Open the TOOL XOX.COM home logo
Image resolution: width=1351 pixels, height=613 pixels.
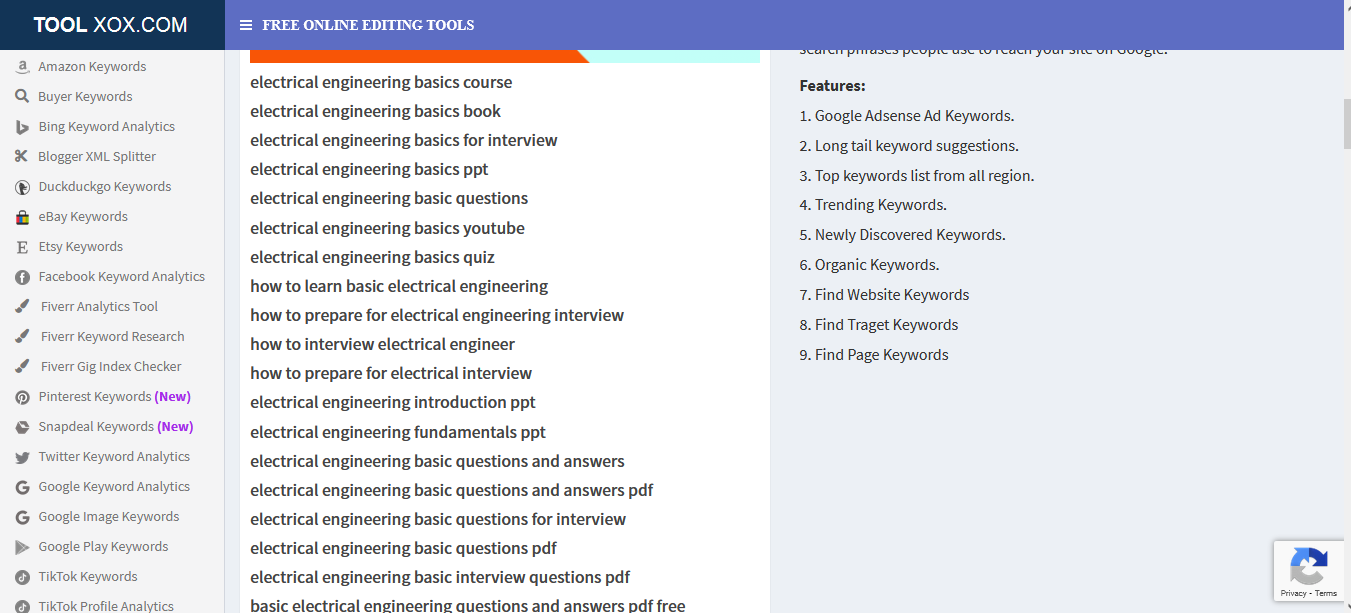[110, 25]
